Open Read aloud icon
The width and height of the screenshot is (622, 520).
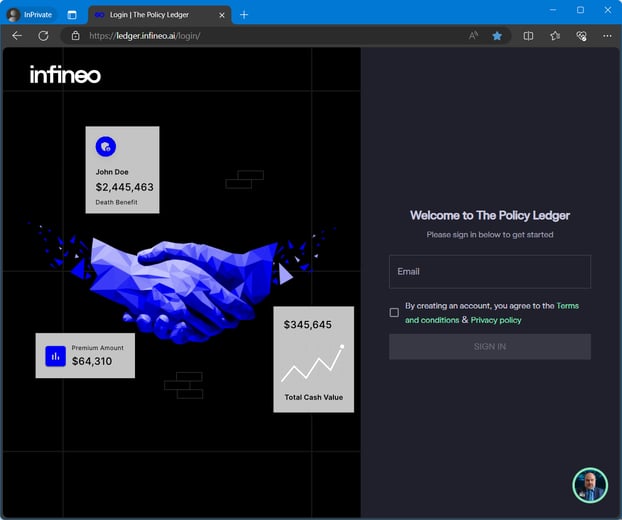tap(473, 36)
